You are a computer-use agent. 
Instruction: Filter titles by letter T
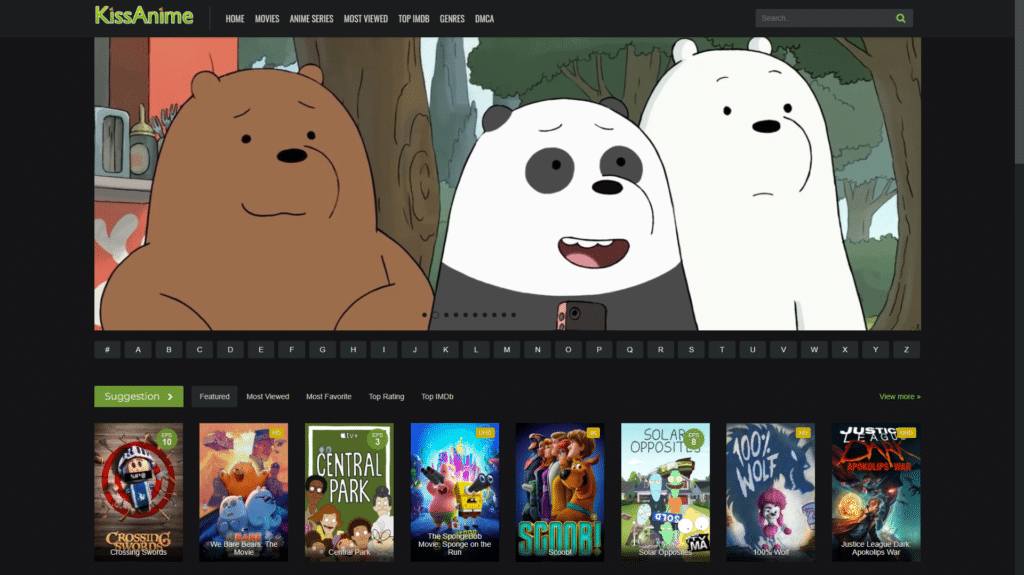(722, 350)
